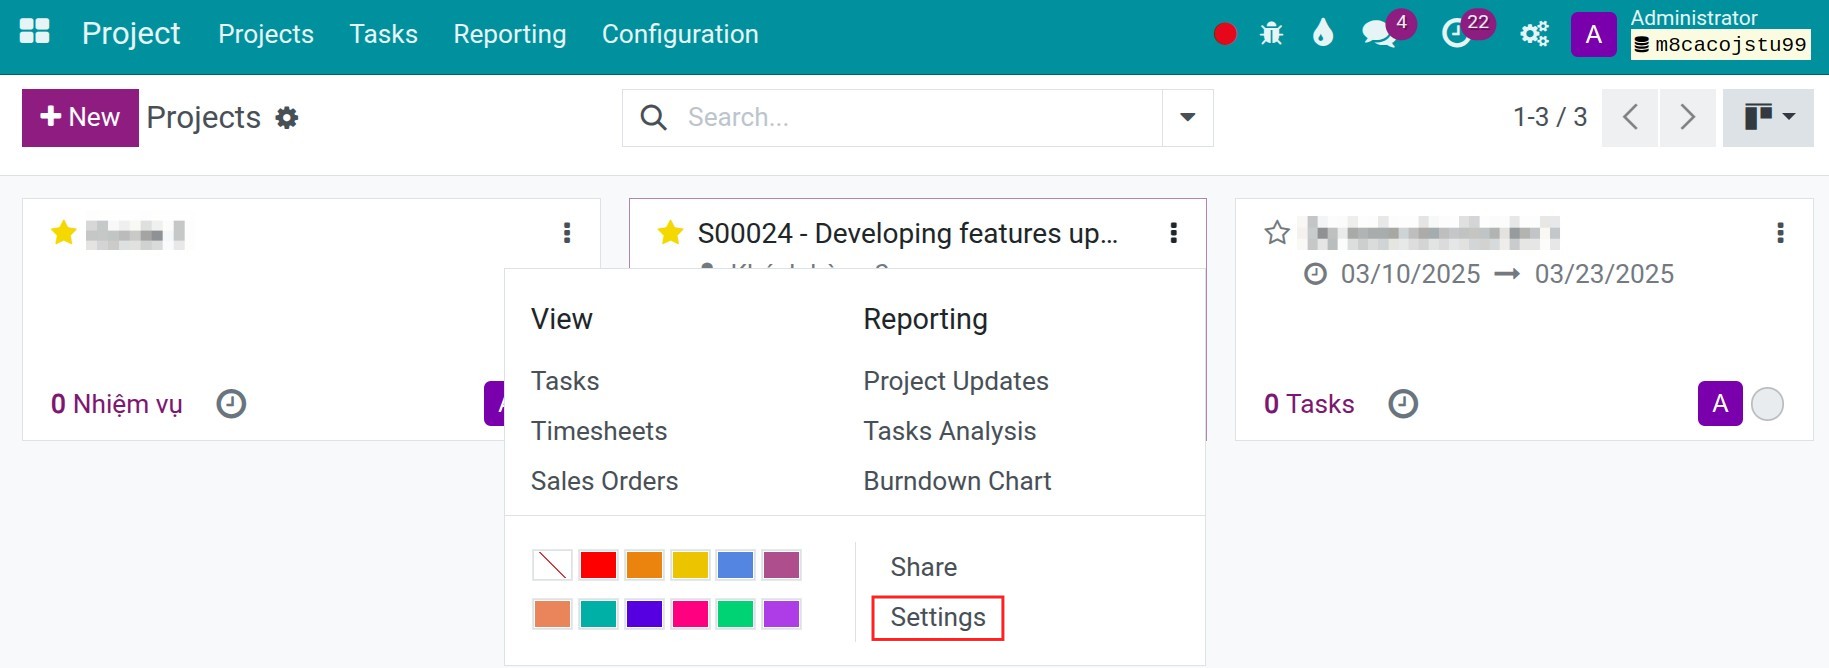The image size is (1829, 668).
Task: Open Tasks Analysis report
Action: (950, 431)
